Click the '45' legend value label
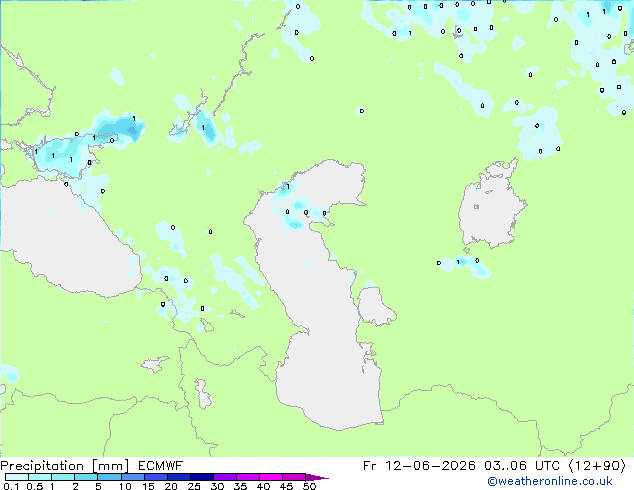The height and width of the screenshot is (490, 634). click(x=286, y=486)
